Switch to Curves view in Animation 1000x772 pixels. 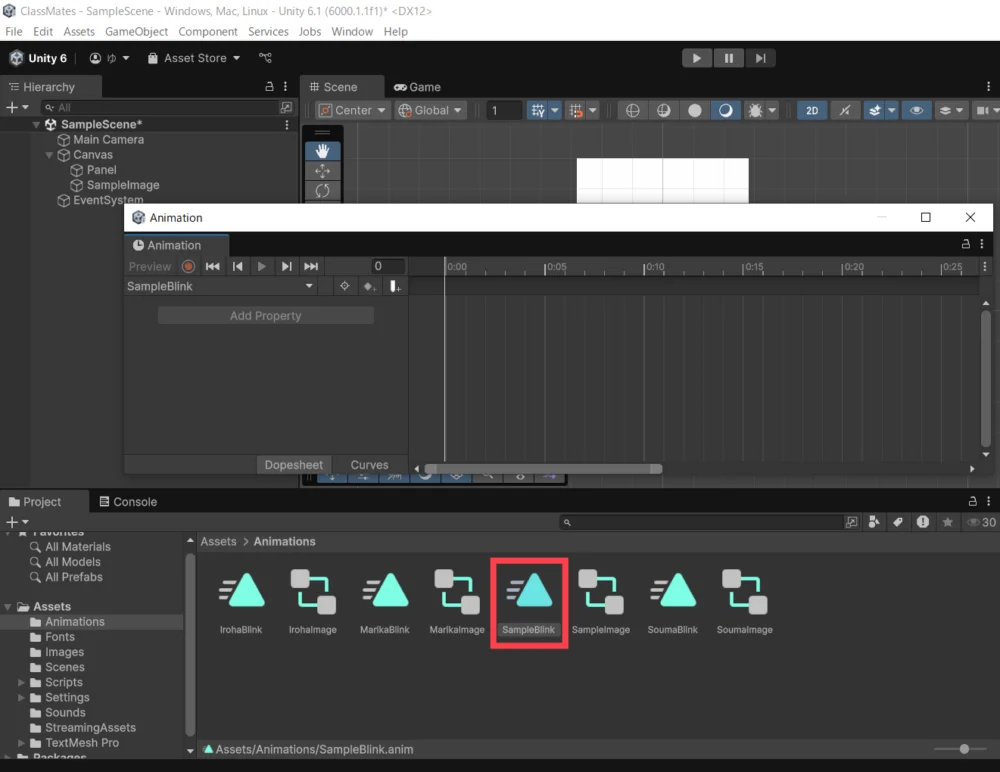[369, 465]
